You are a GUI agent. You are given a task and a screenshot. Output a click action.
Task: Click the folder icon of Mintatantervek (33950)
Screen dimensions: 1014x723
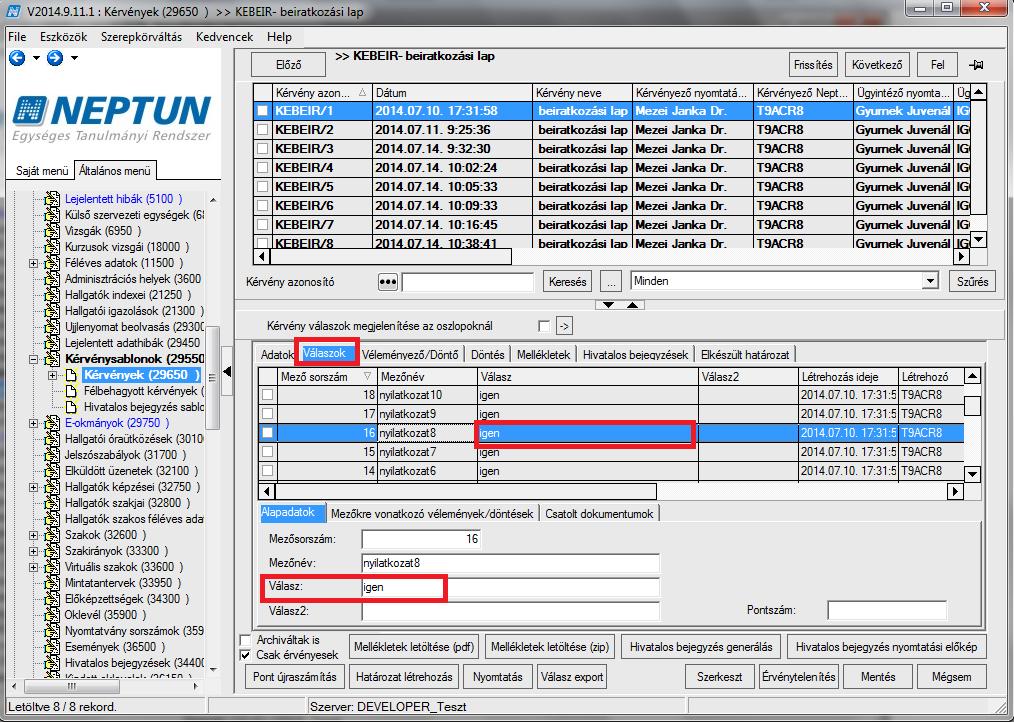pyautogui.click(x=52, y=583)
